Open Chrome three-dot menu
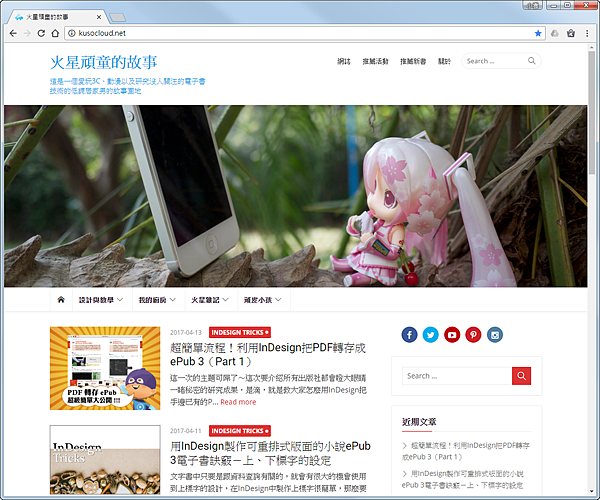Screen dimensions: 600x500 coord(587,33)
